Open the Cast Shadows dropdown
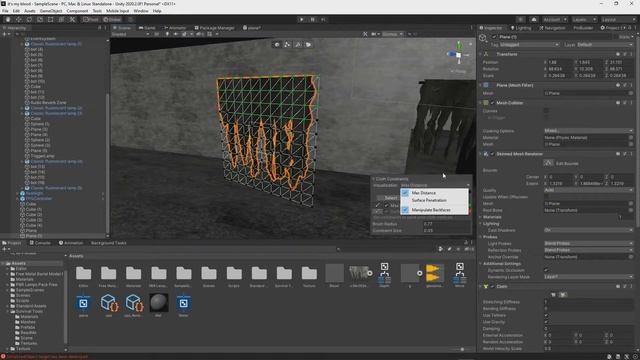The height and width of the screenshot is (360, 640). click(x=588, y=231)
